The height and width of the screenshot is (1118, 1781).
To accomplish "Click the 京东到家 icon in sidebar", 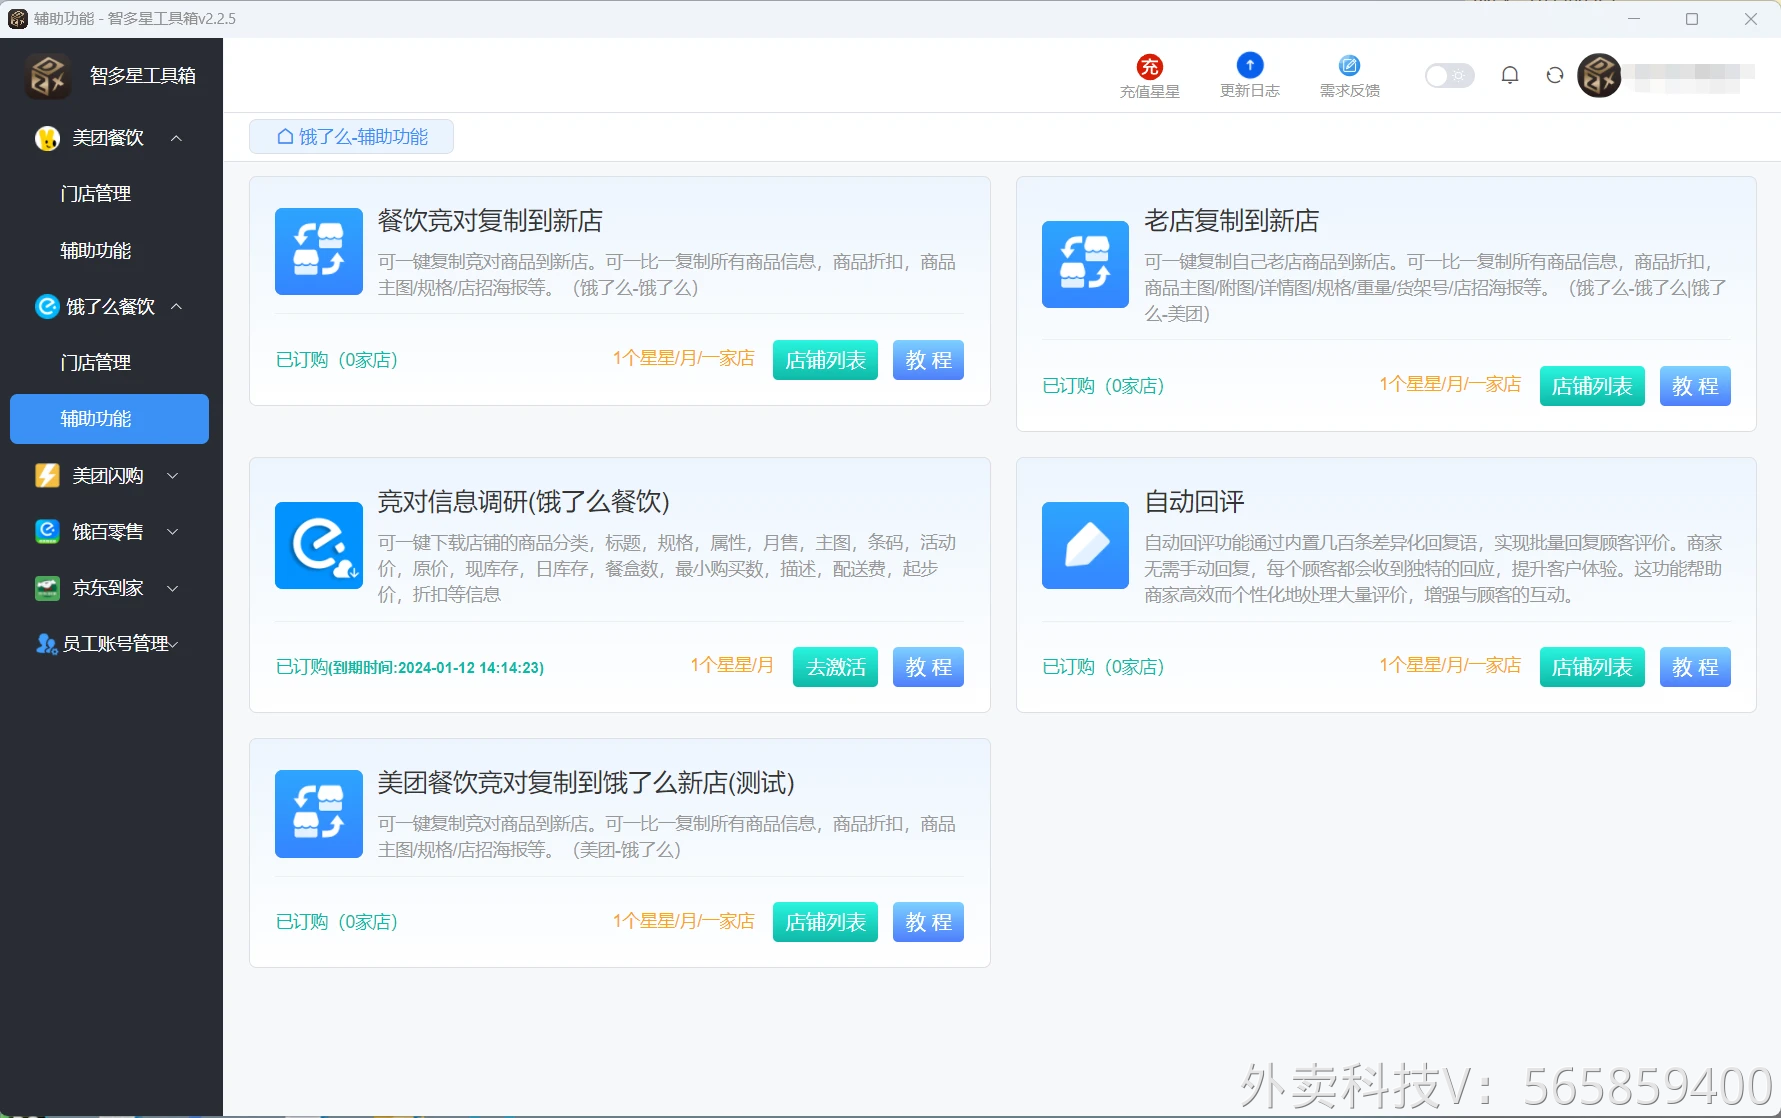I will [x=47, y=588].
